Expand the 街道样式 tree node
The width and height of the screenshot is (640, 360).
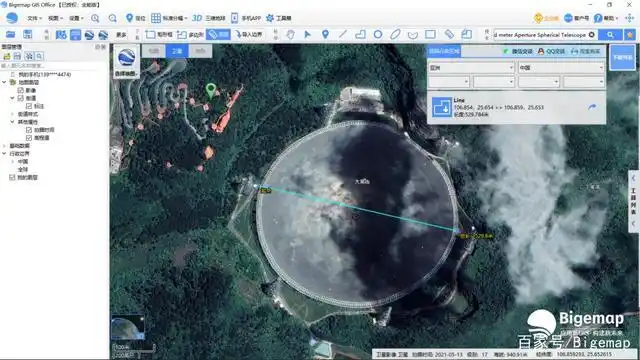[x=12, y=114]
